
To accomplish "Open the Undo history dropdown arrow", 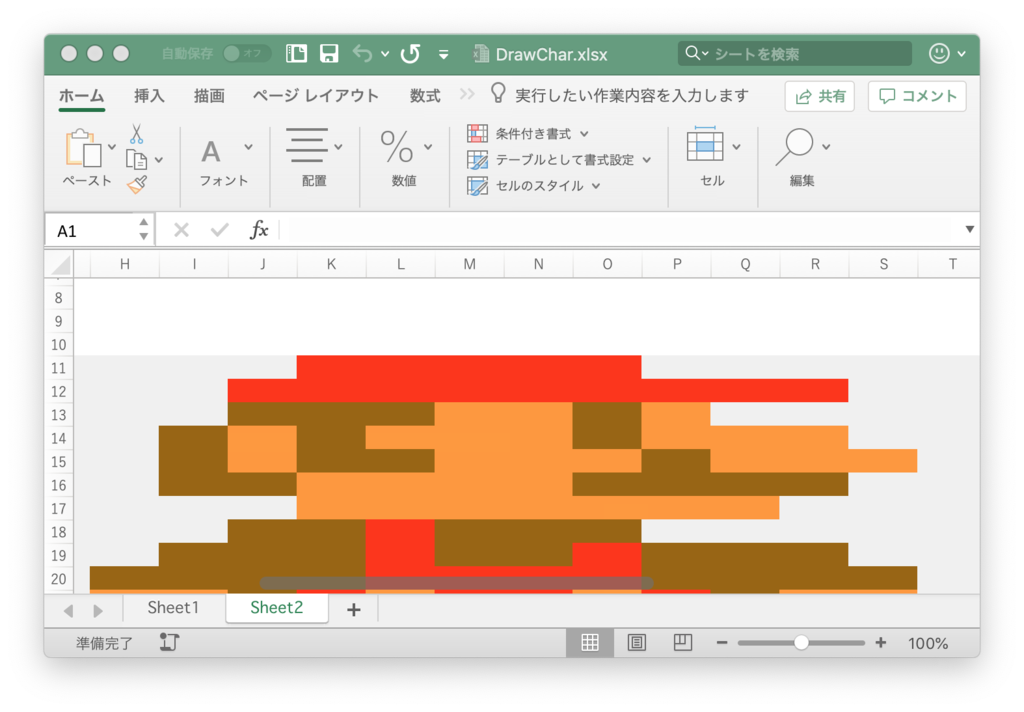I will [385, 54].
